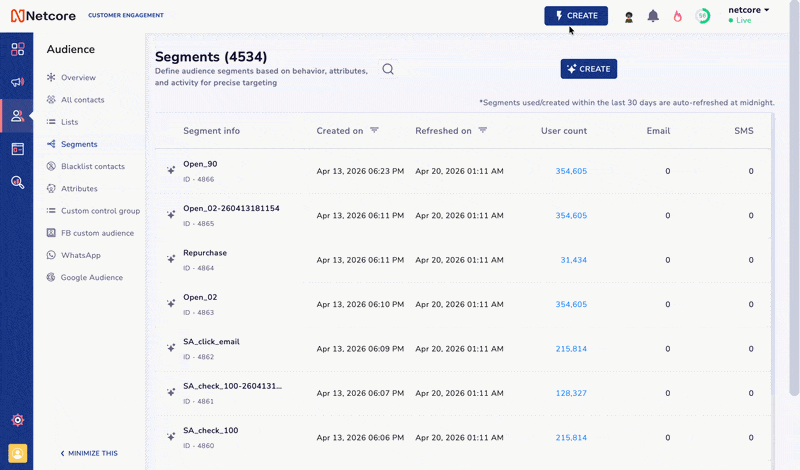Screen dimensions: 800x470
Task: Click the search magnifier beside Segments heading
Action: [x=388, y=69]
